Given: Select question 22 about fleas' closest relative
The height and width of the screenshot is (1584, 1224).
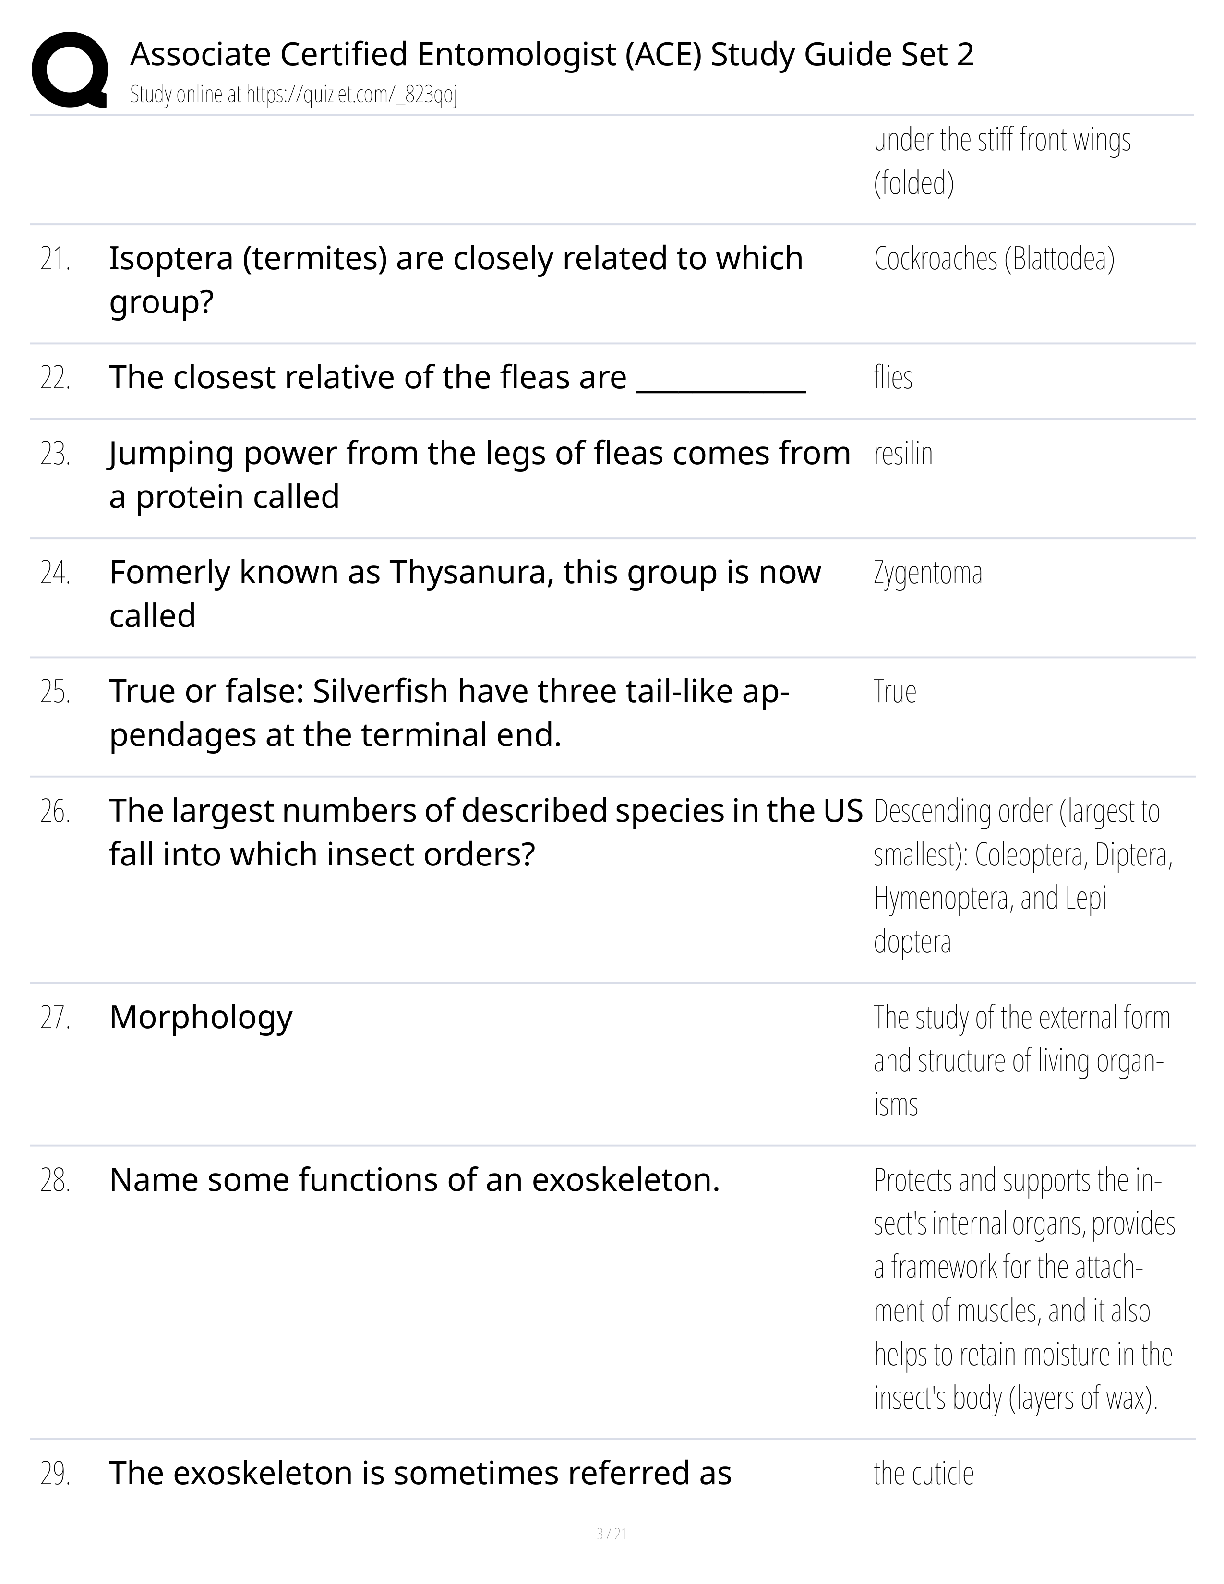Looking at the screenshot, I should tap(457, 377).
